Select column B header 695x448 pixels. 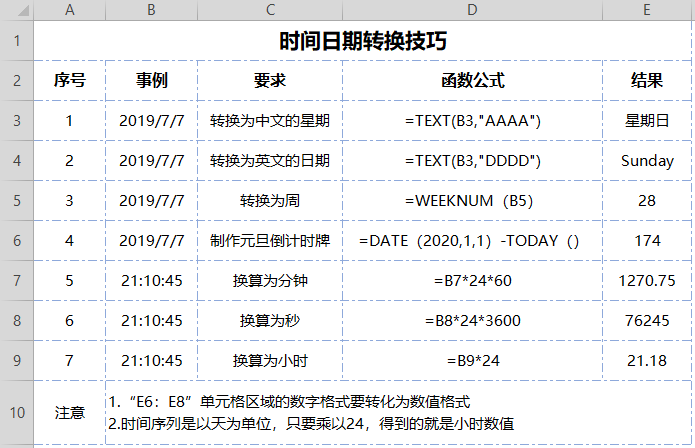pos(151,10)
